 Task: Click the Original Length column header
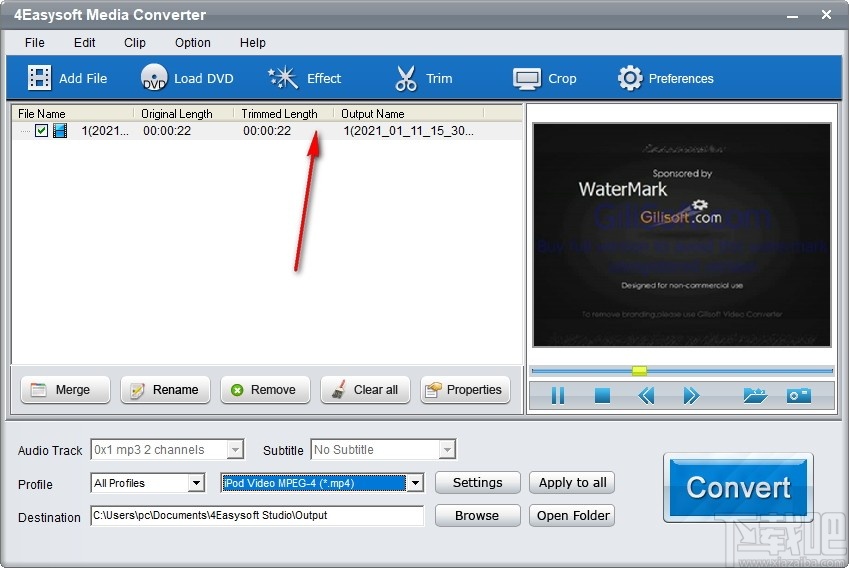(184, 114)
